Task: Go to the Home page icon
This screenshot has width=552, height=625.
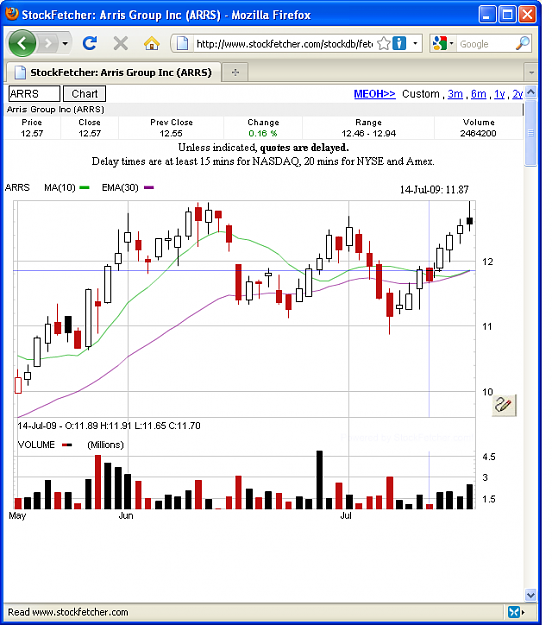Action: [151, 43]
